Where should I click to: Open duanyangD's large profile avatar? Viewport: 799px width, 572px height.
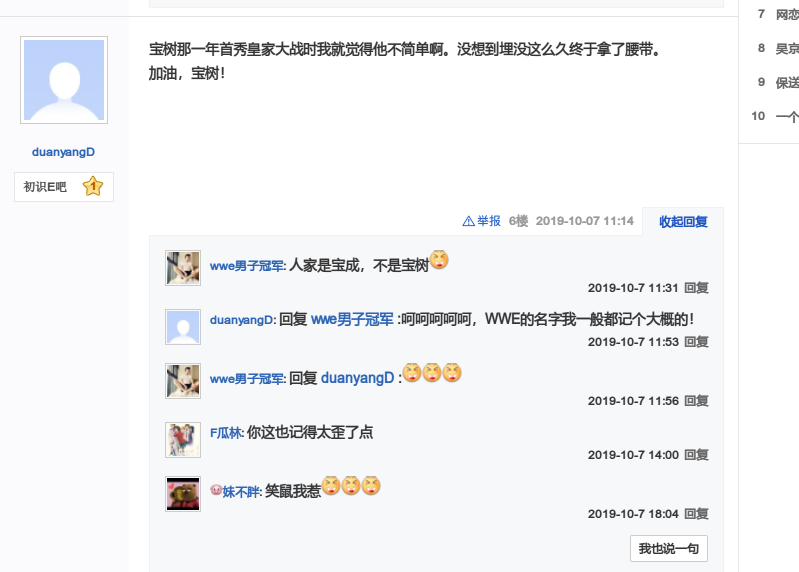tap(64, 80)
